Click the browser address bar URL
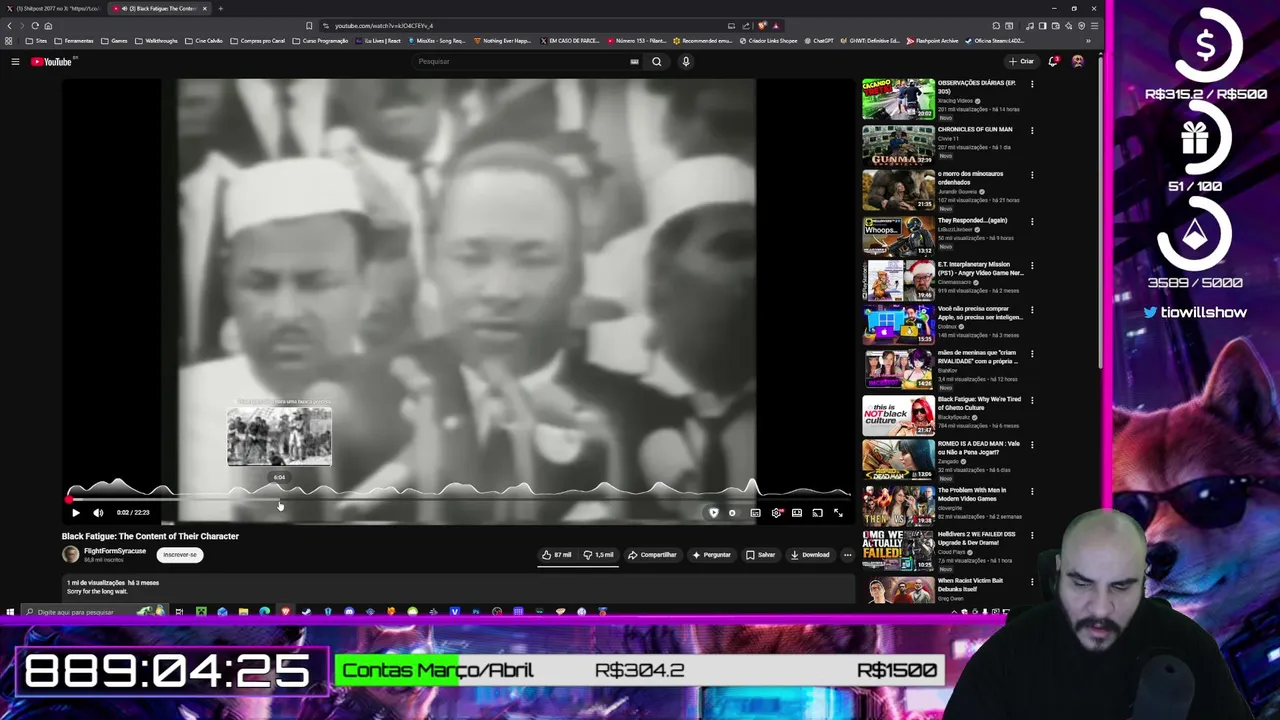 pos(384,26)
